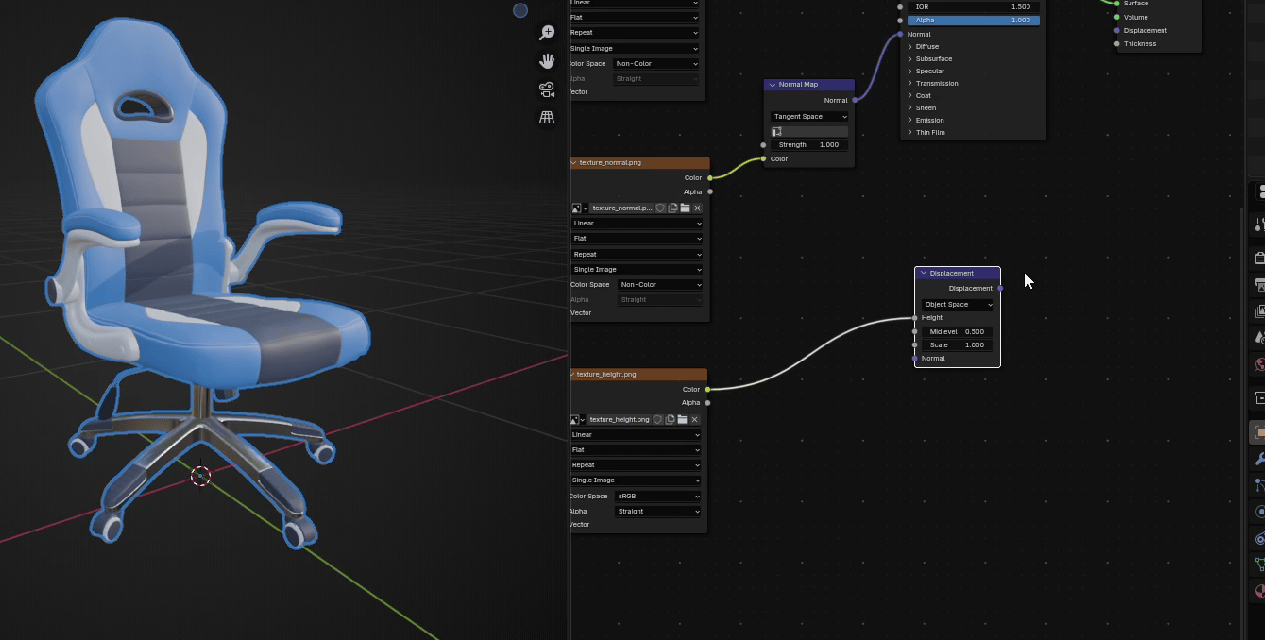The image size is (1265, 640).
Task: Unlink texture_height.png with the X icon
Action: tap(695, 420)
